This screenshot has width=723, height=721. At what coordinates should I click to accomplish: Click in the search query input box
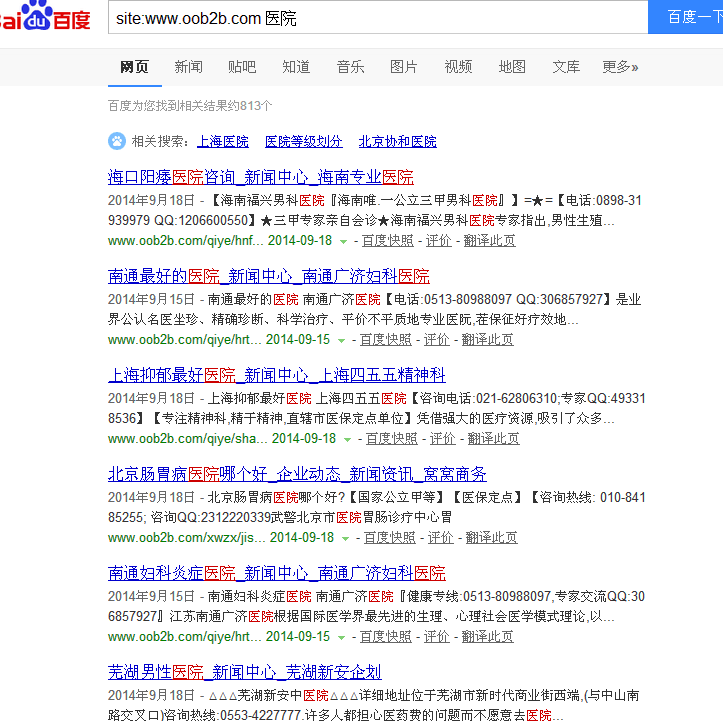378,18
